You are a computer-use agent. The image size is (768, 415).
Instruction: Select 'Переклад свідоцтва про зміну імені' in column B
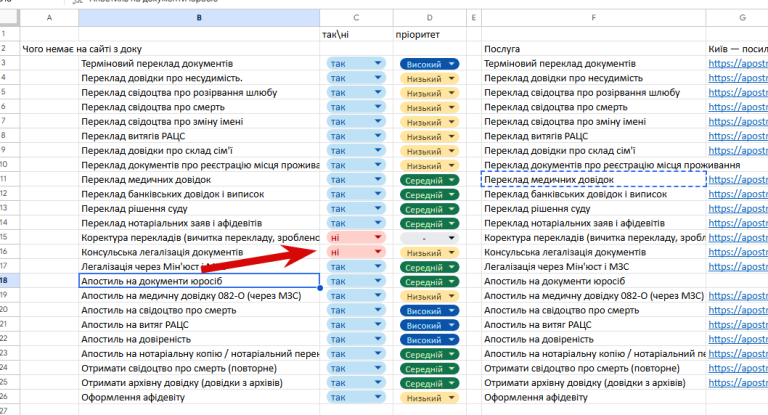[199, 122]
